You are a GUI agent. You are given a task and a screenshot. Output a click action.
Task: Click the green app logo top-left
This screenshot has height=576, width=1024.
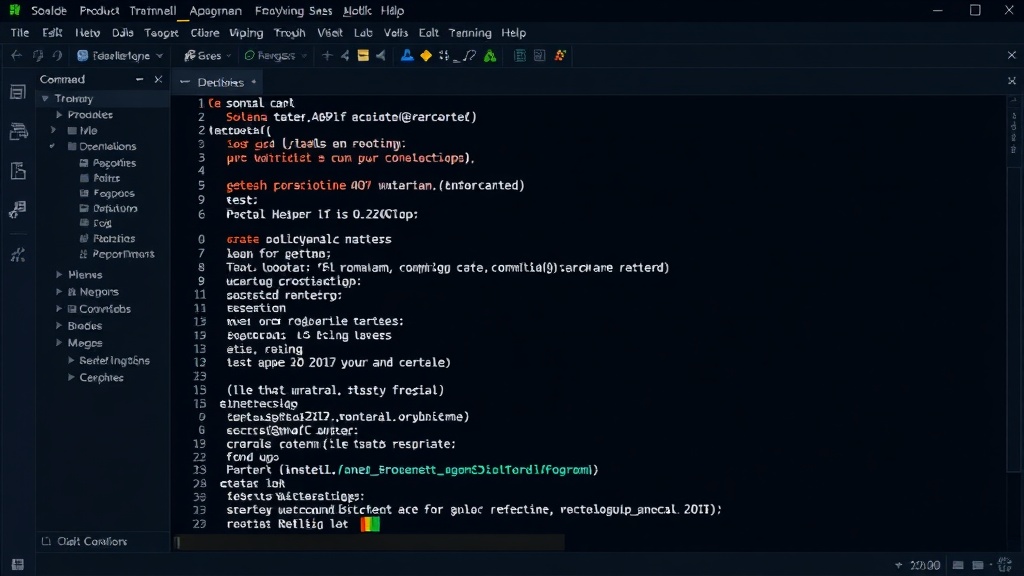(x=14, y=10)
